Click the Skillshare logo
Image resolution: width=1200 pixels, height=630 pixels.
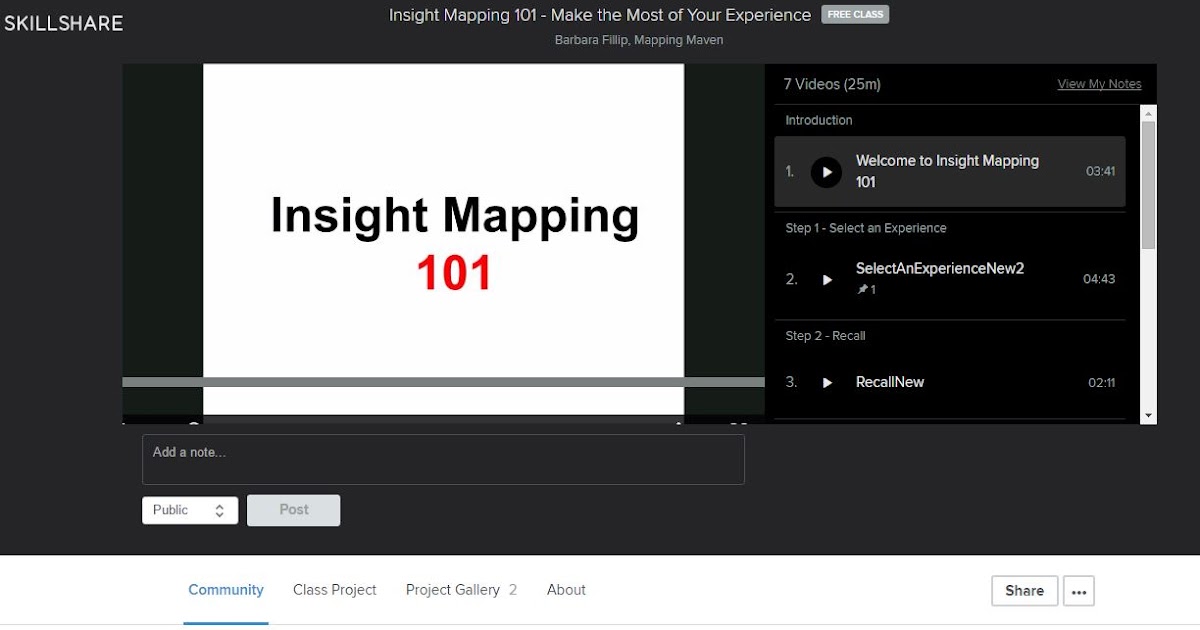point(63,22)
